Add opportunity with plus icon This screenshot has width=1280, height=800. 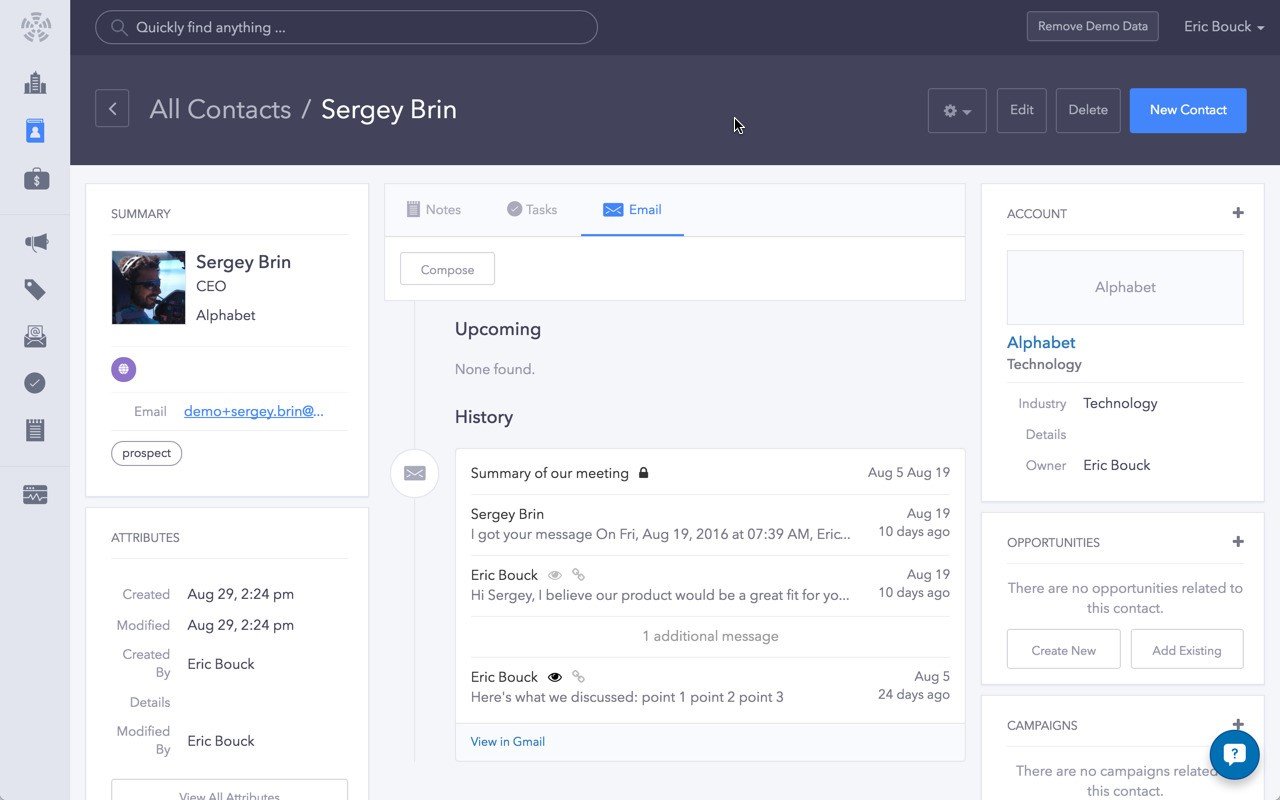click(1238, 542)
